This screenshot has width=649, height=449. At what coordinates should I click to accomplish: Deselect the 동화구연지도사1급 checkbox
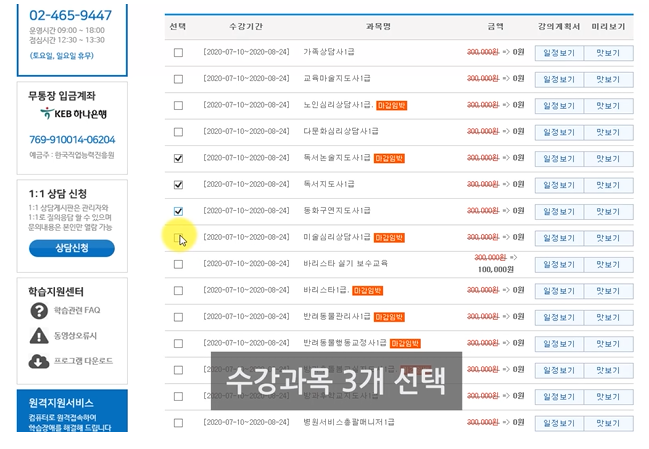pos(178,211)
